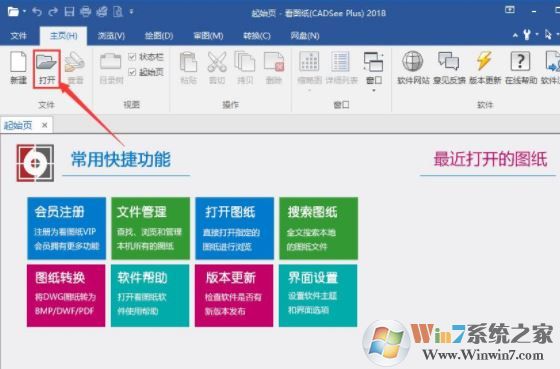Click the blue 打开图纸 tile
Screen dimensions: 560x369
(x=234, y=228)
